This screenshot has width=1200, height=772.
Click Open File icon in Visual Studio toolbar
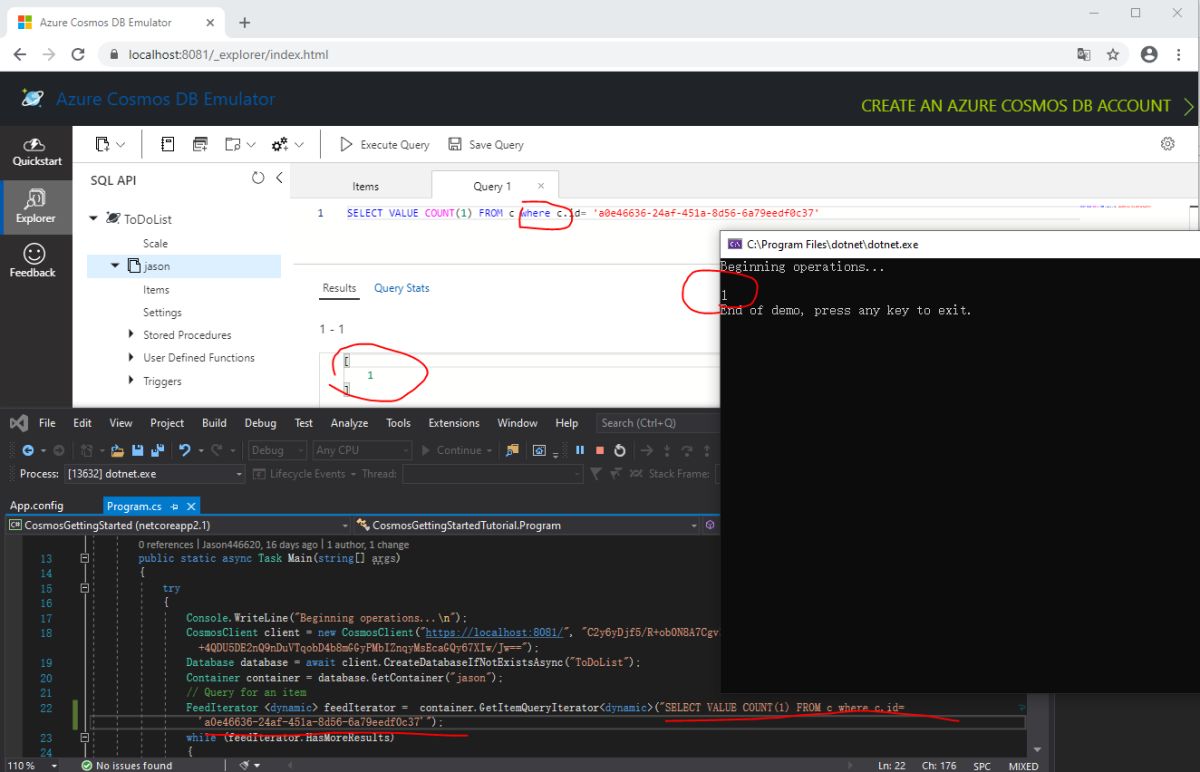pos(118,450)
